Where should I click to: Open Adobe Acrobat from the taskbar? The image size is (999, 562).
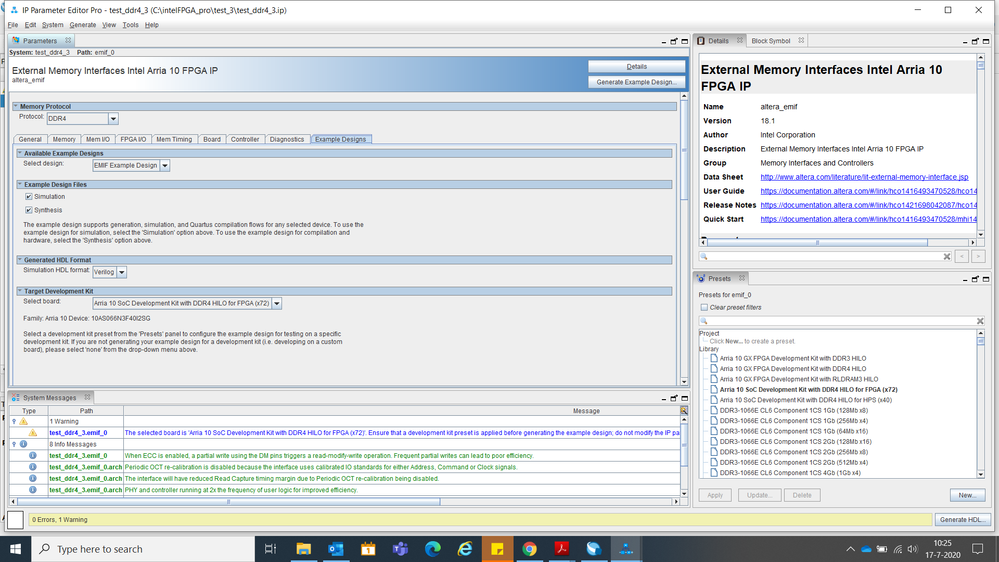coord(562,549)
